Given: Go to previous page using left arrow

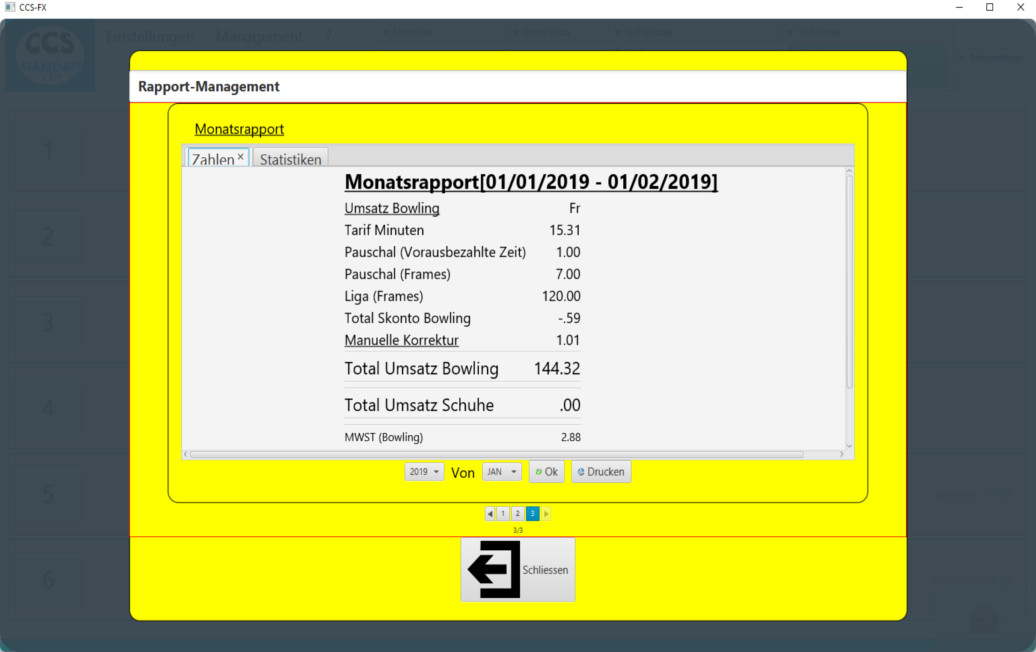Looking at the screenshot, I should point(490,514).
